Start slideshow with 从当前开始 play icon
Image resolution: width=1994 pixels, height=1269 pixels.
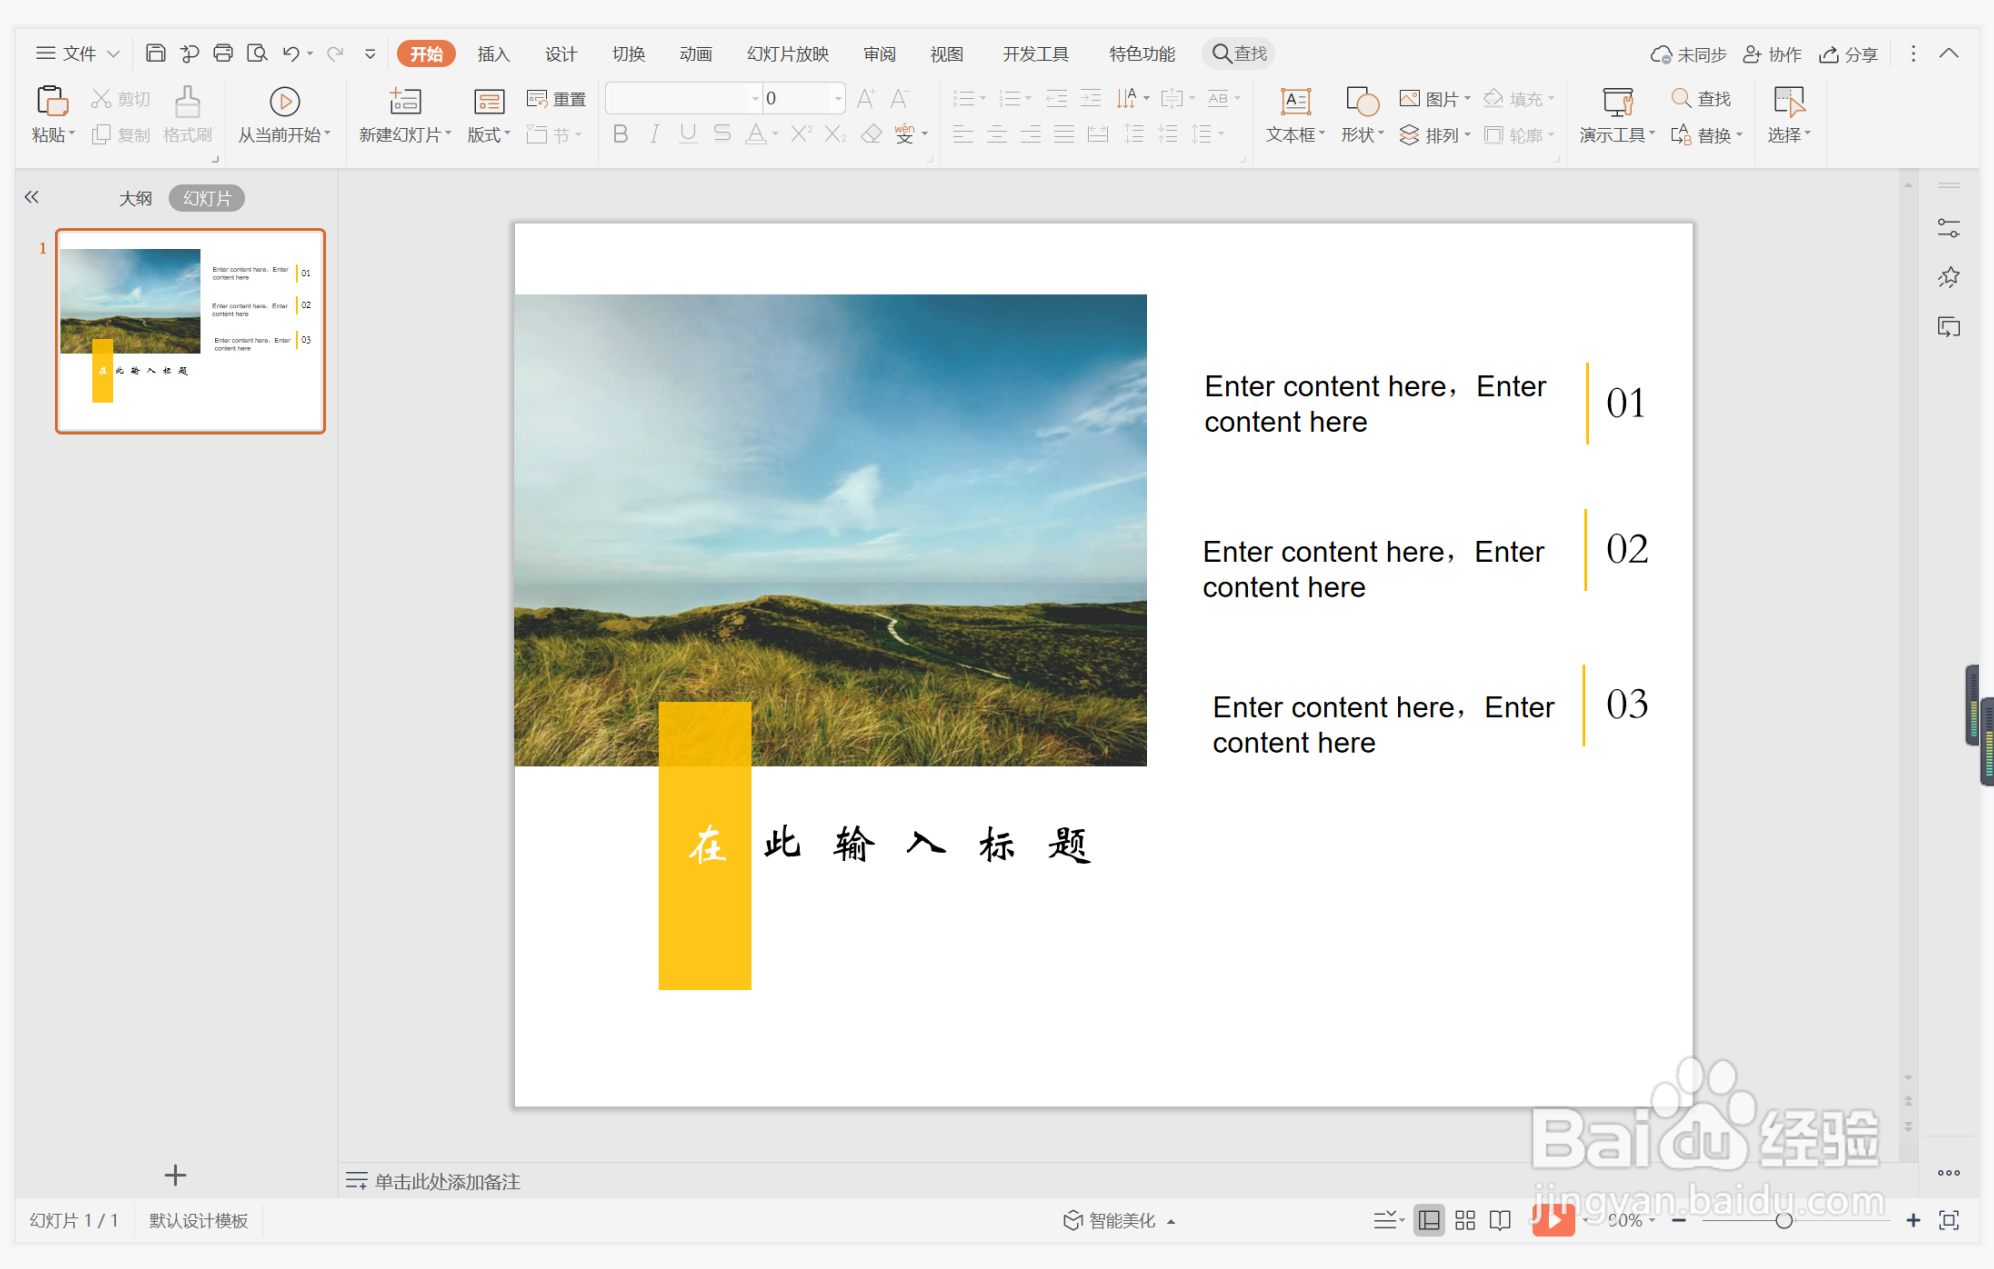[284, 101]
